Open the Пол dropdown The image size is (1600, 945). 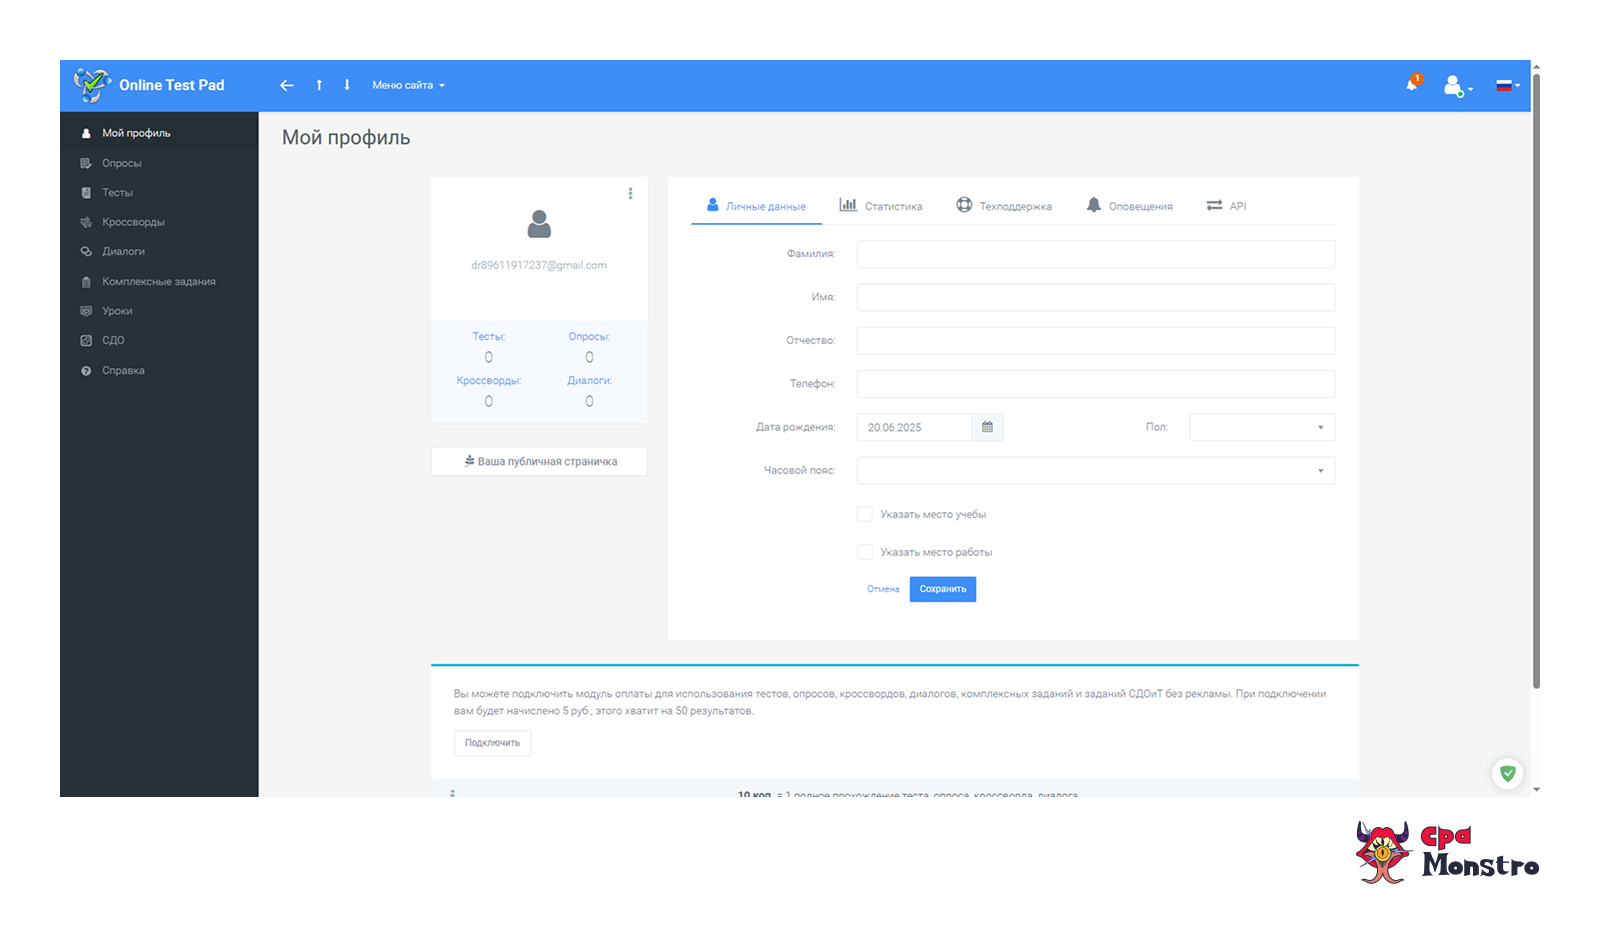point(1262,427)
